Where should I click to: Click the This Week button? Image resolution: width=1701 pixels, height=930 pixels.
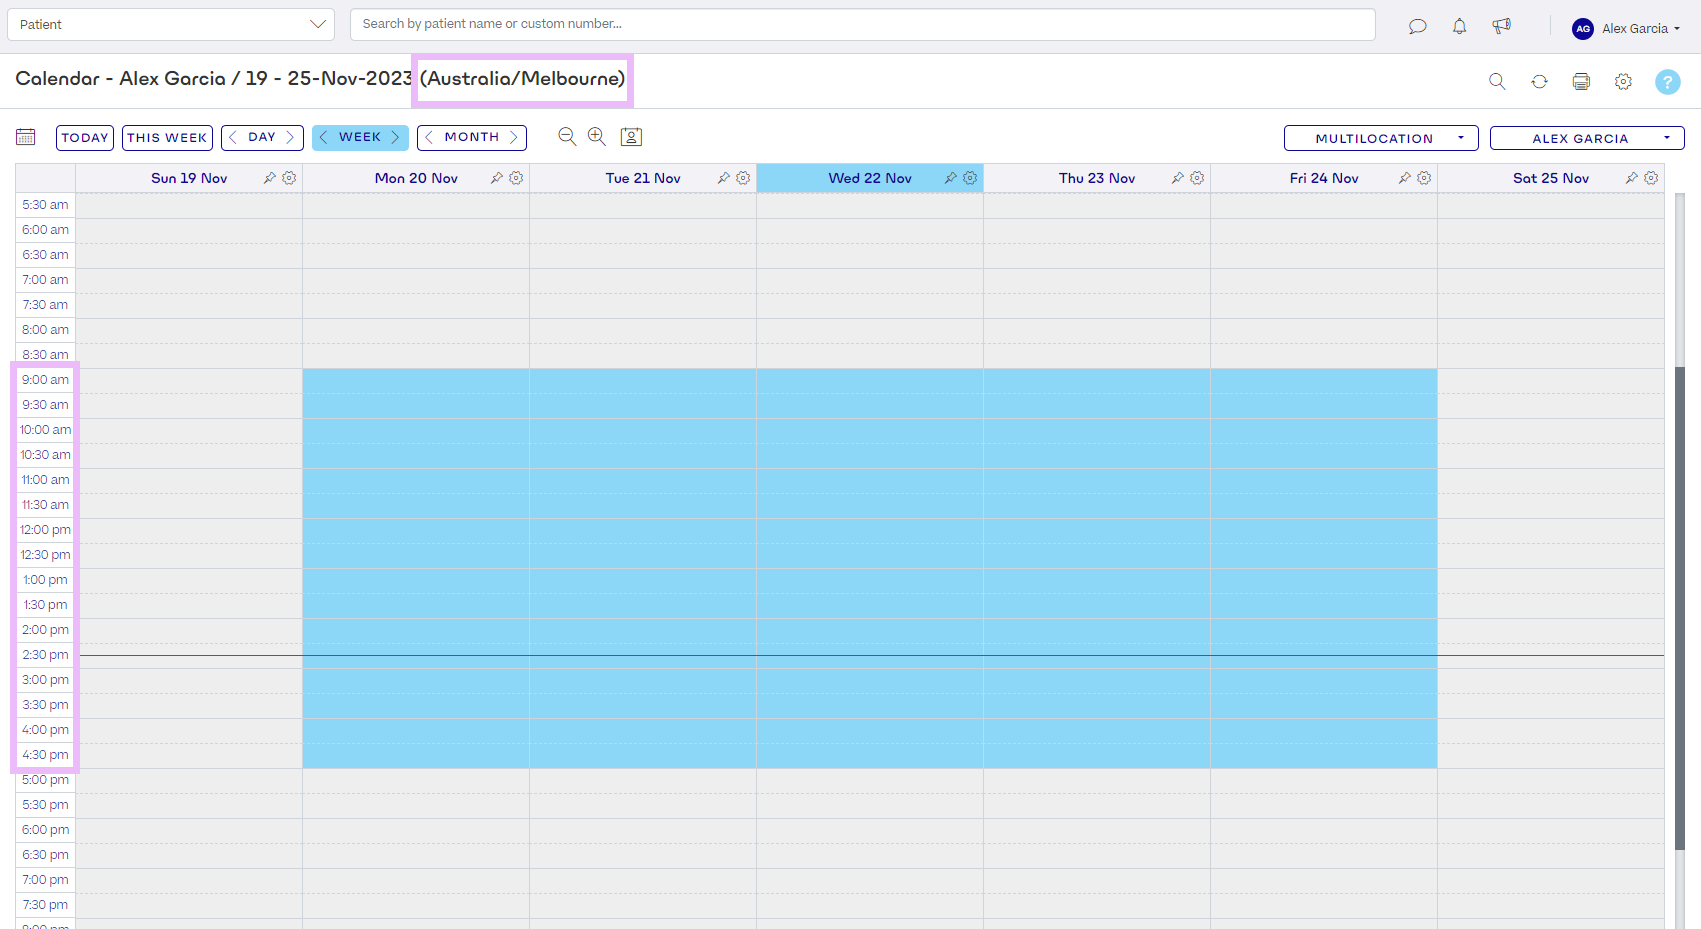tap(167, 138)
